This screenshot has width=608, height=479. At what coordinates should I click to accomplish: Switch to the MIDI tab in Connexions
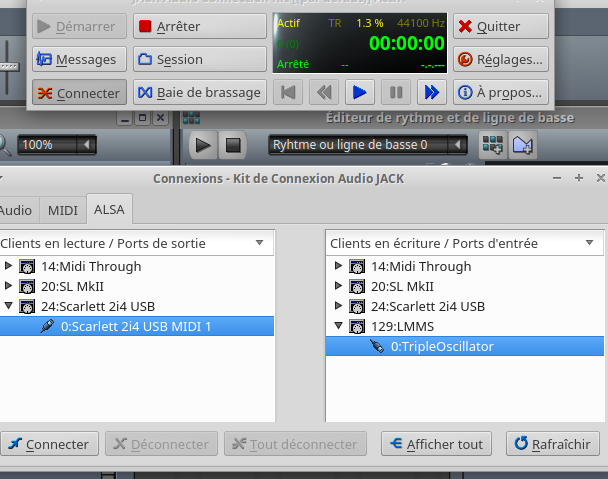tap(63, 210)
